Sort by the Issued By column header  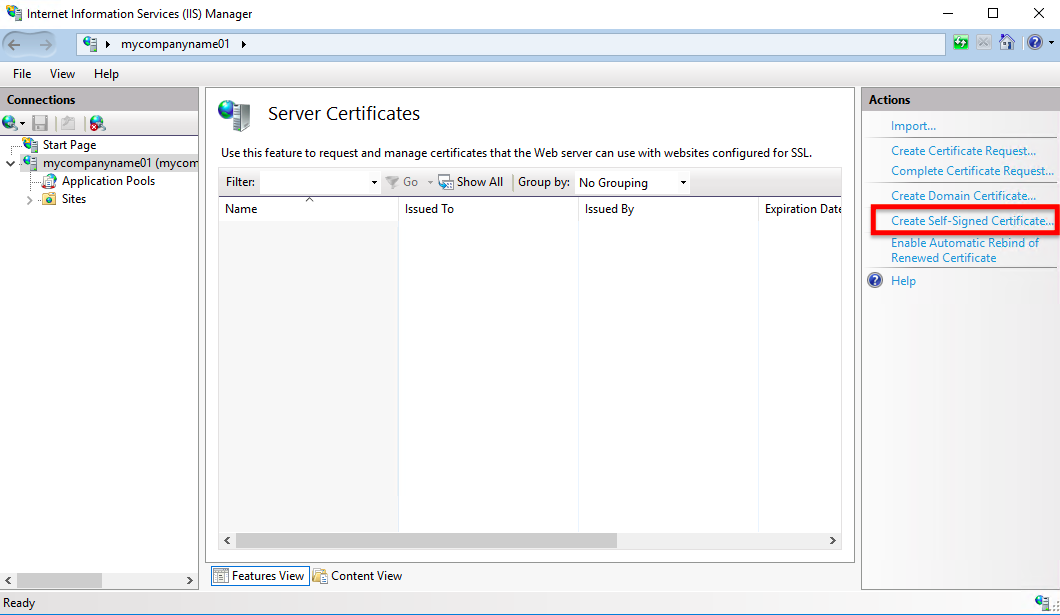(668, 209)
